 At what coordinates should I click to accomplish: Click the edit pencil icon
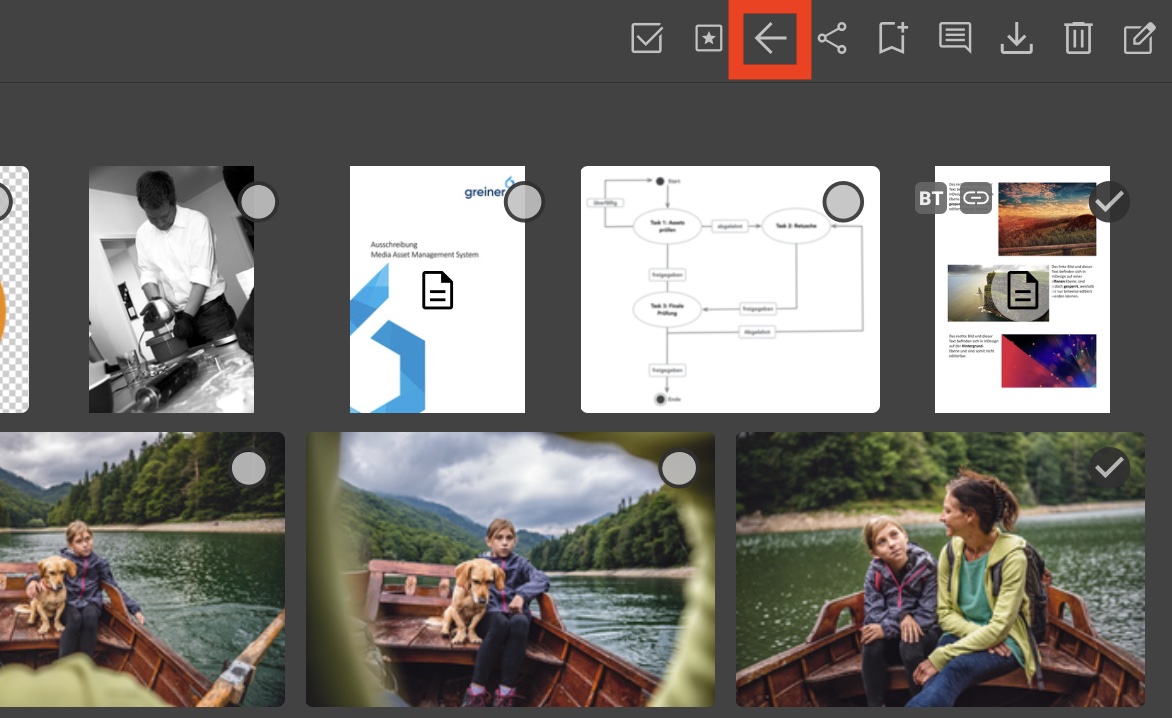coord(1139,39)
